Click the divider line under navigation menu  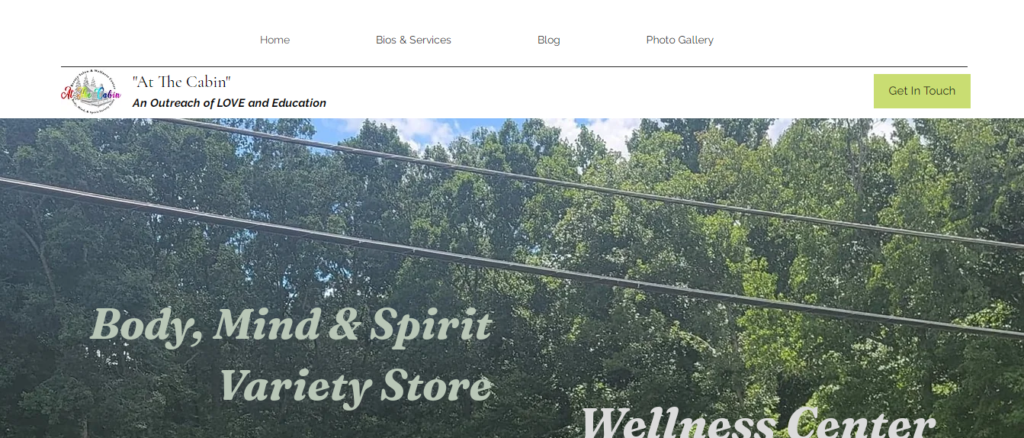pyautogui.click(x=514, y=67)
